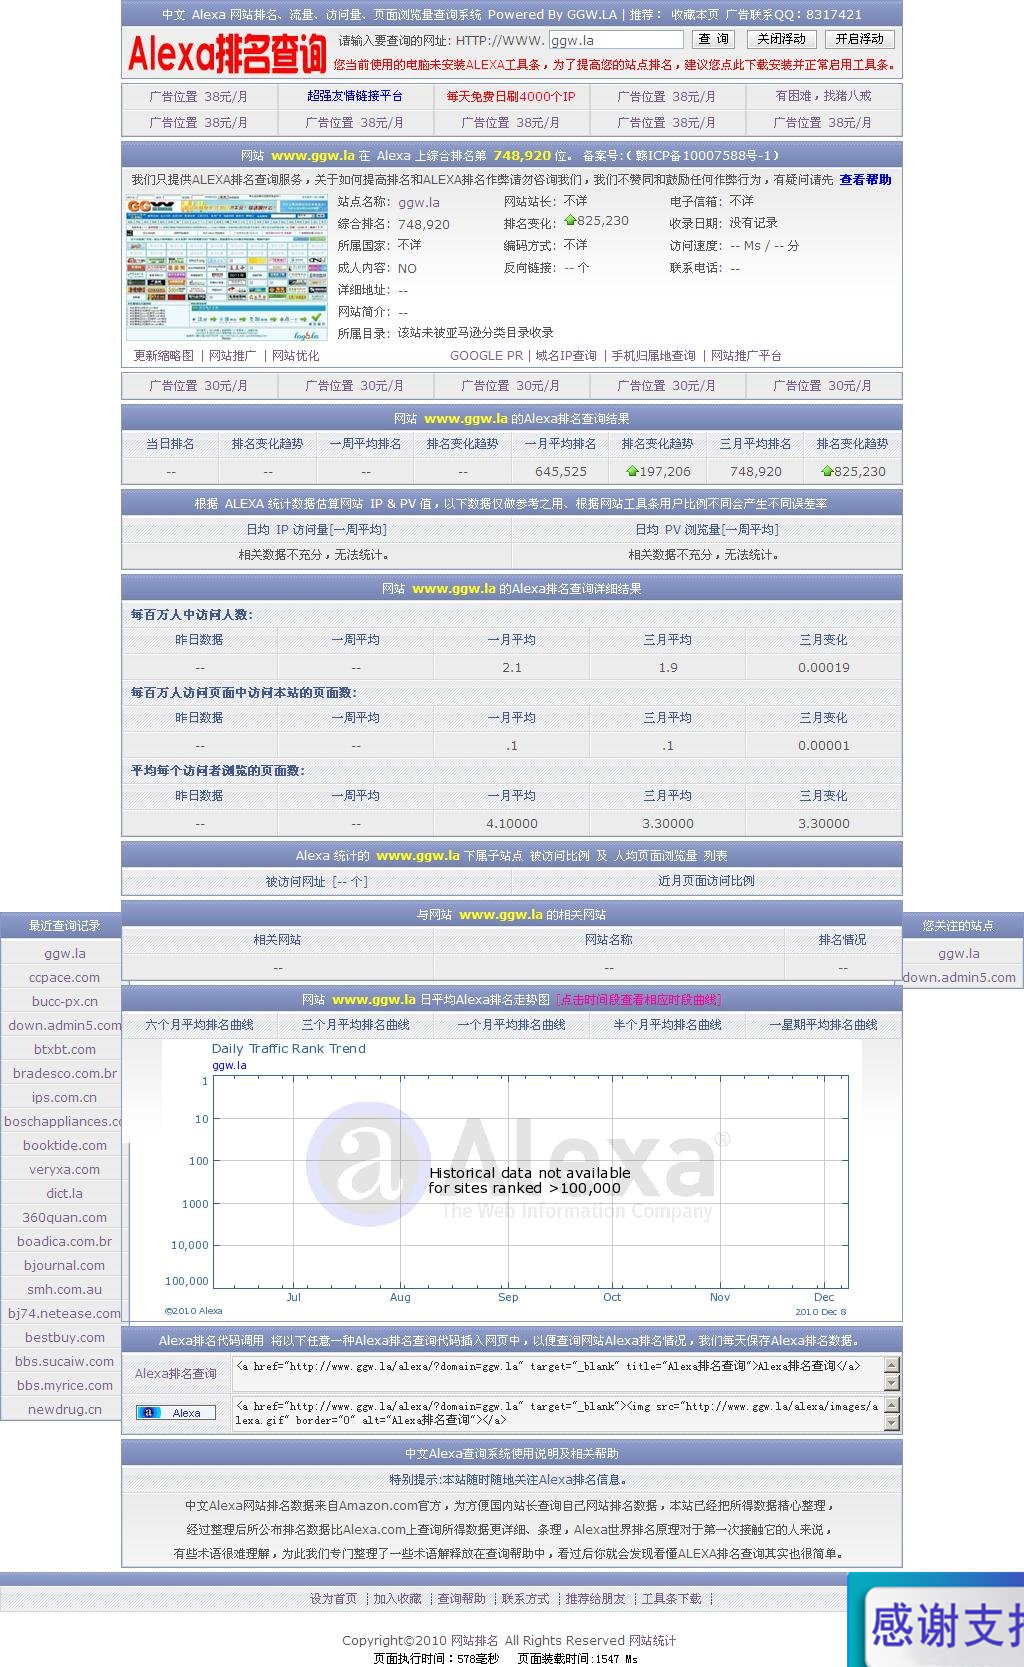1024x1667 pixels.
Task: Open 360quan.com in recent queries
Action: (65, 1218)
